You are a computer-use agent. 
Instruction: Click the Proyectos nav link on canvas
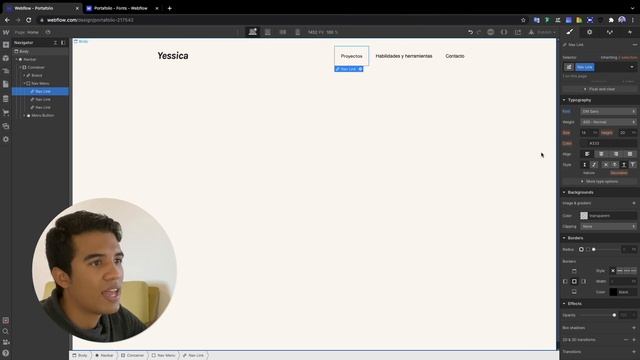[351, 56]
